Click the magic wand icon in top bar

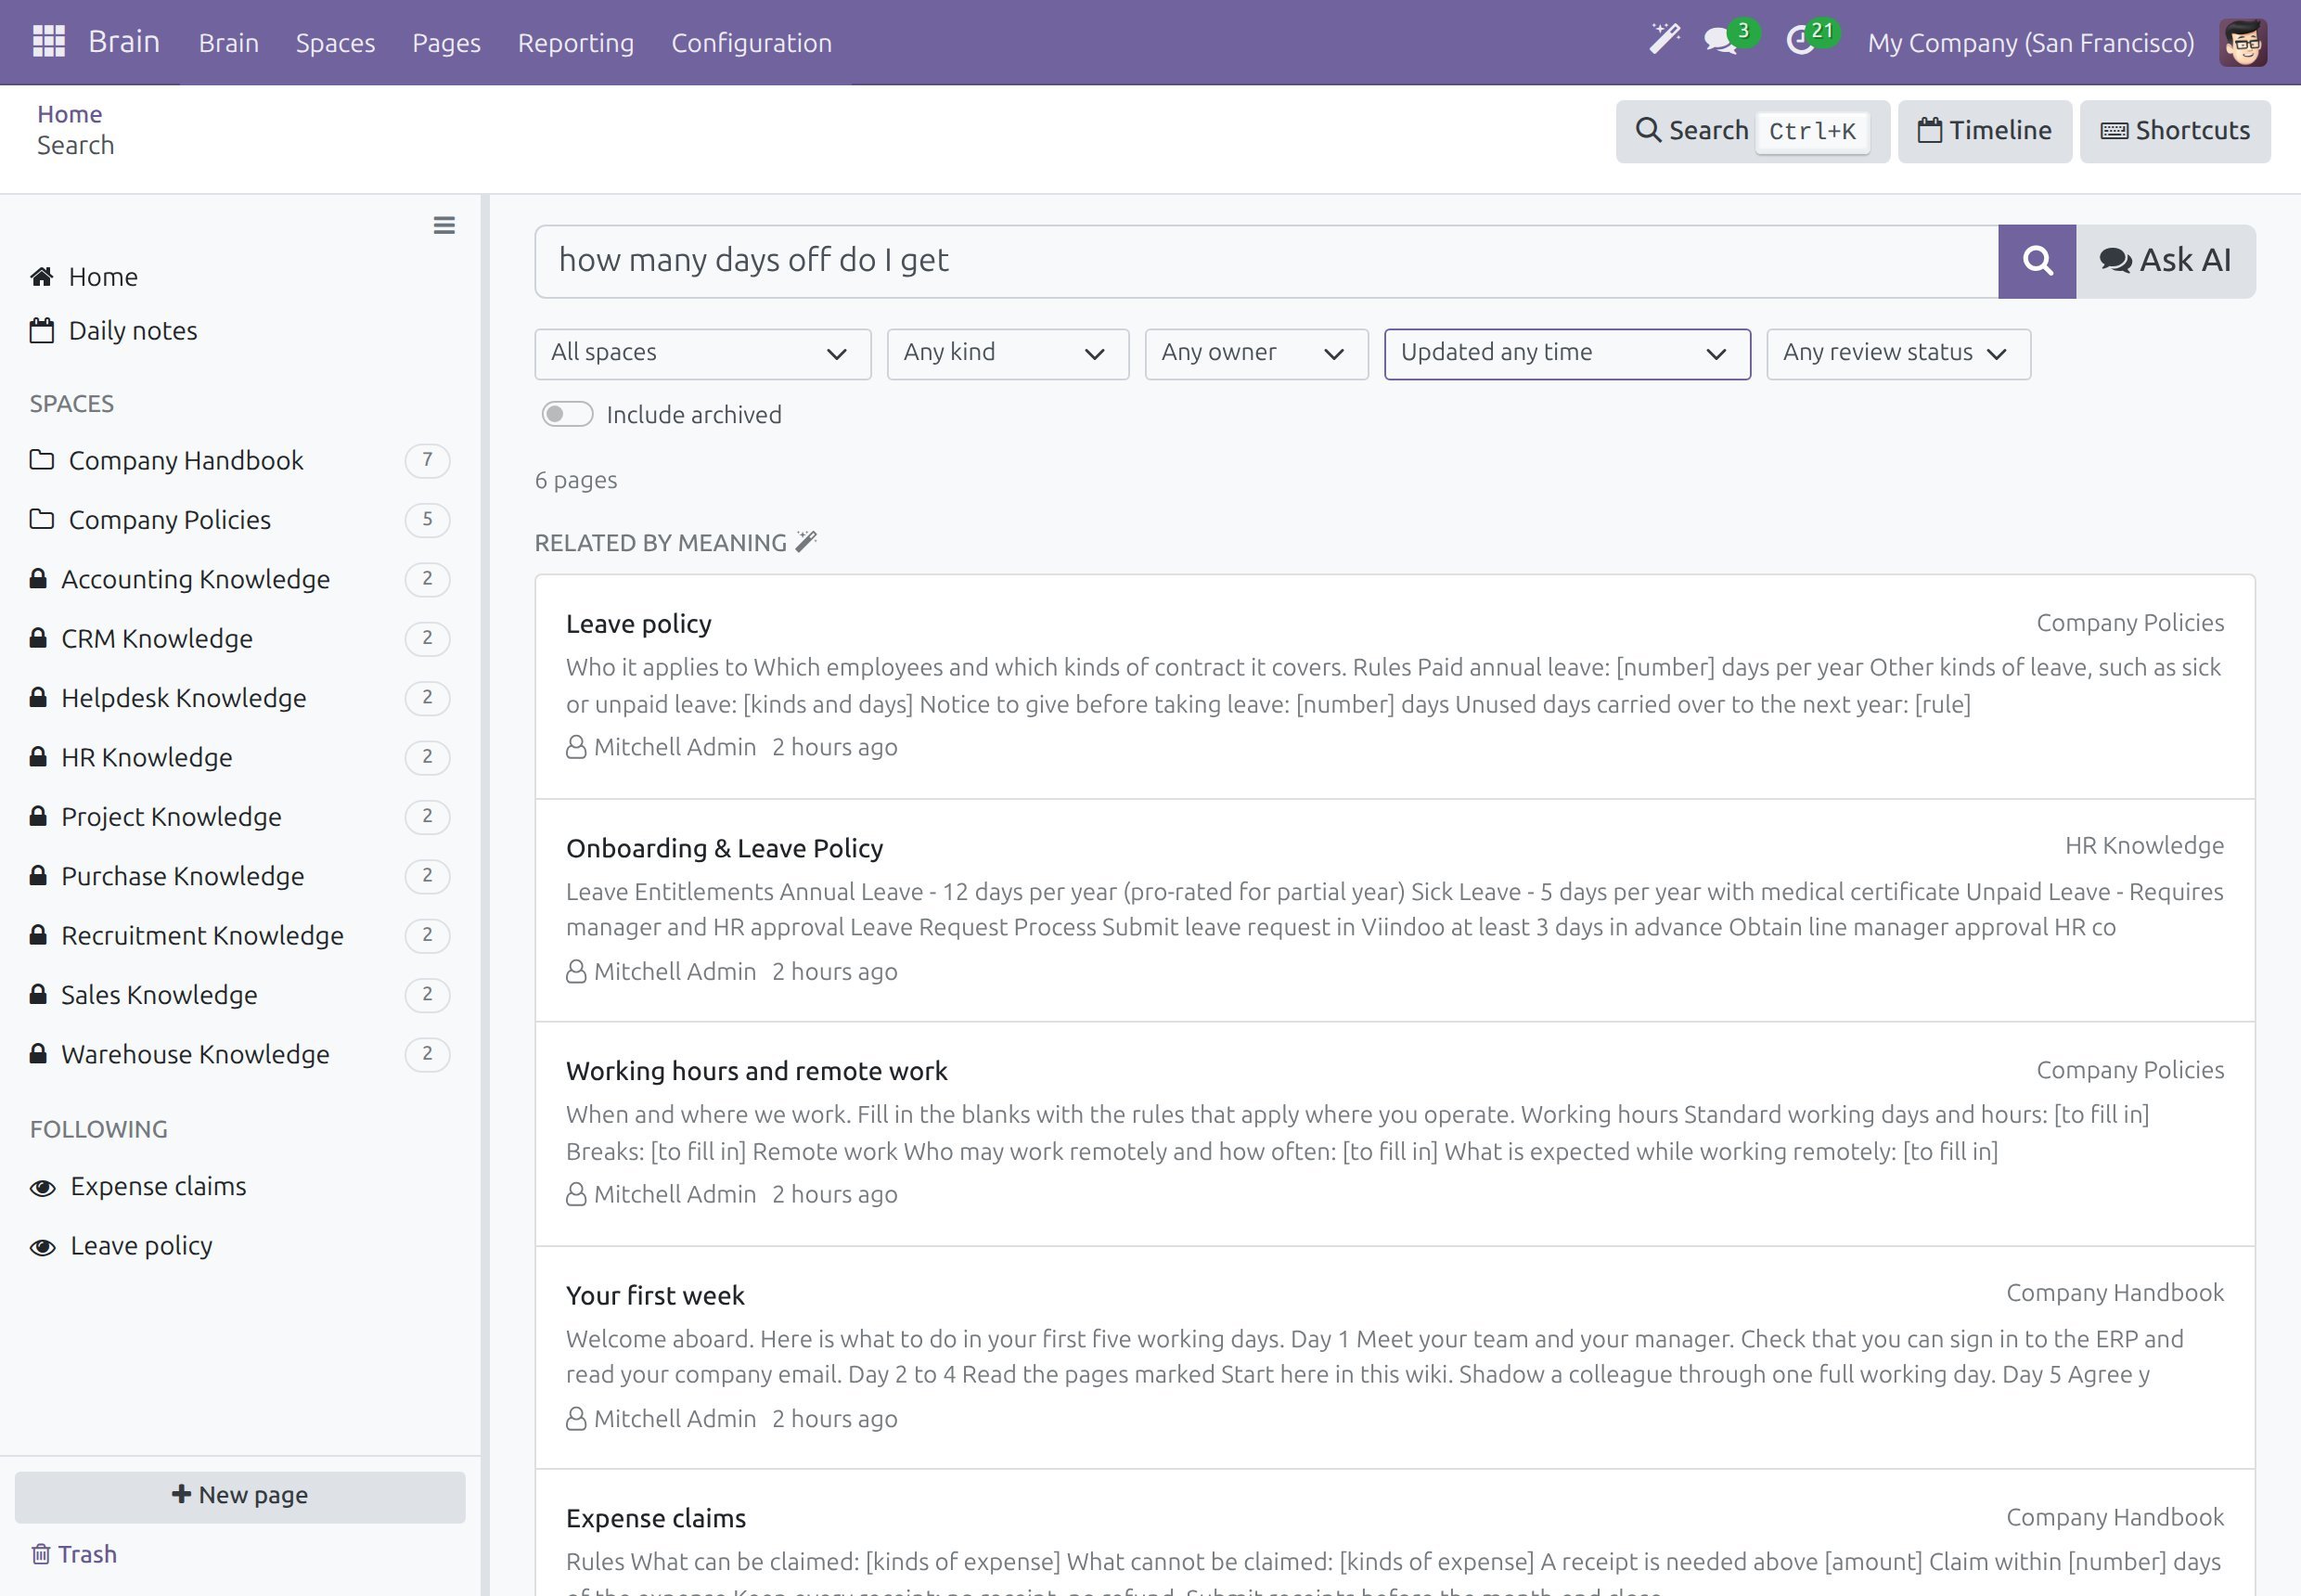click(x=1665, y=40)
